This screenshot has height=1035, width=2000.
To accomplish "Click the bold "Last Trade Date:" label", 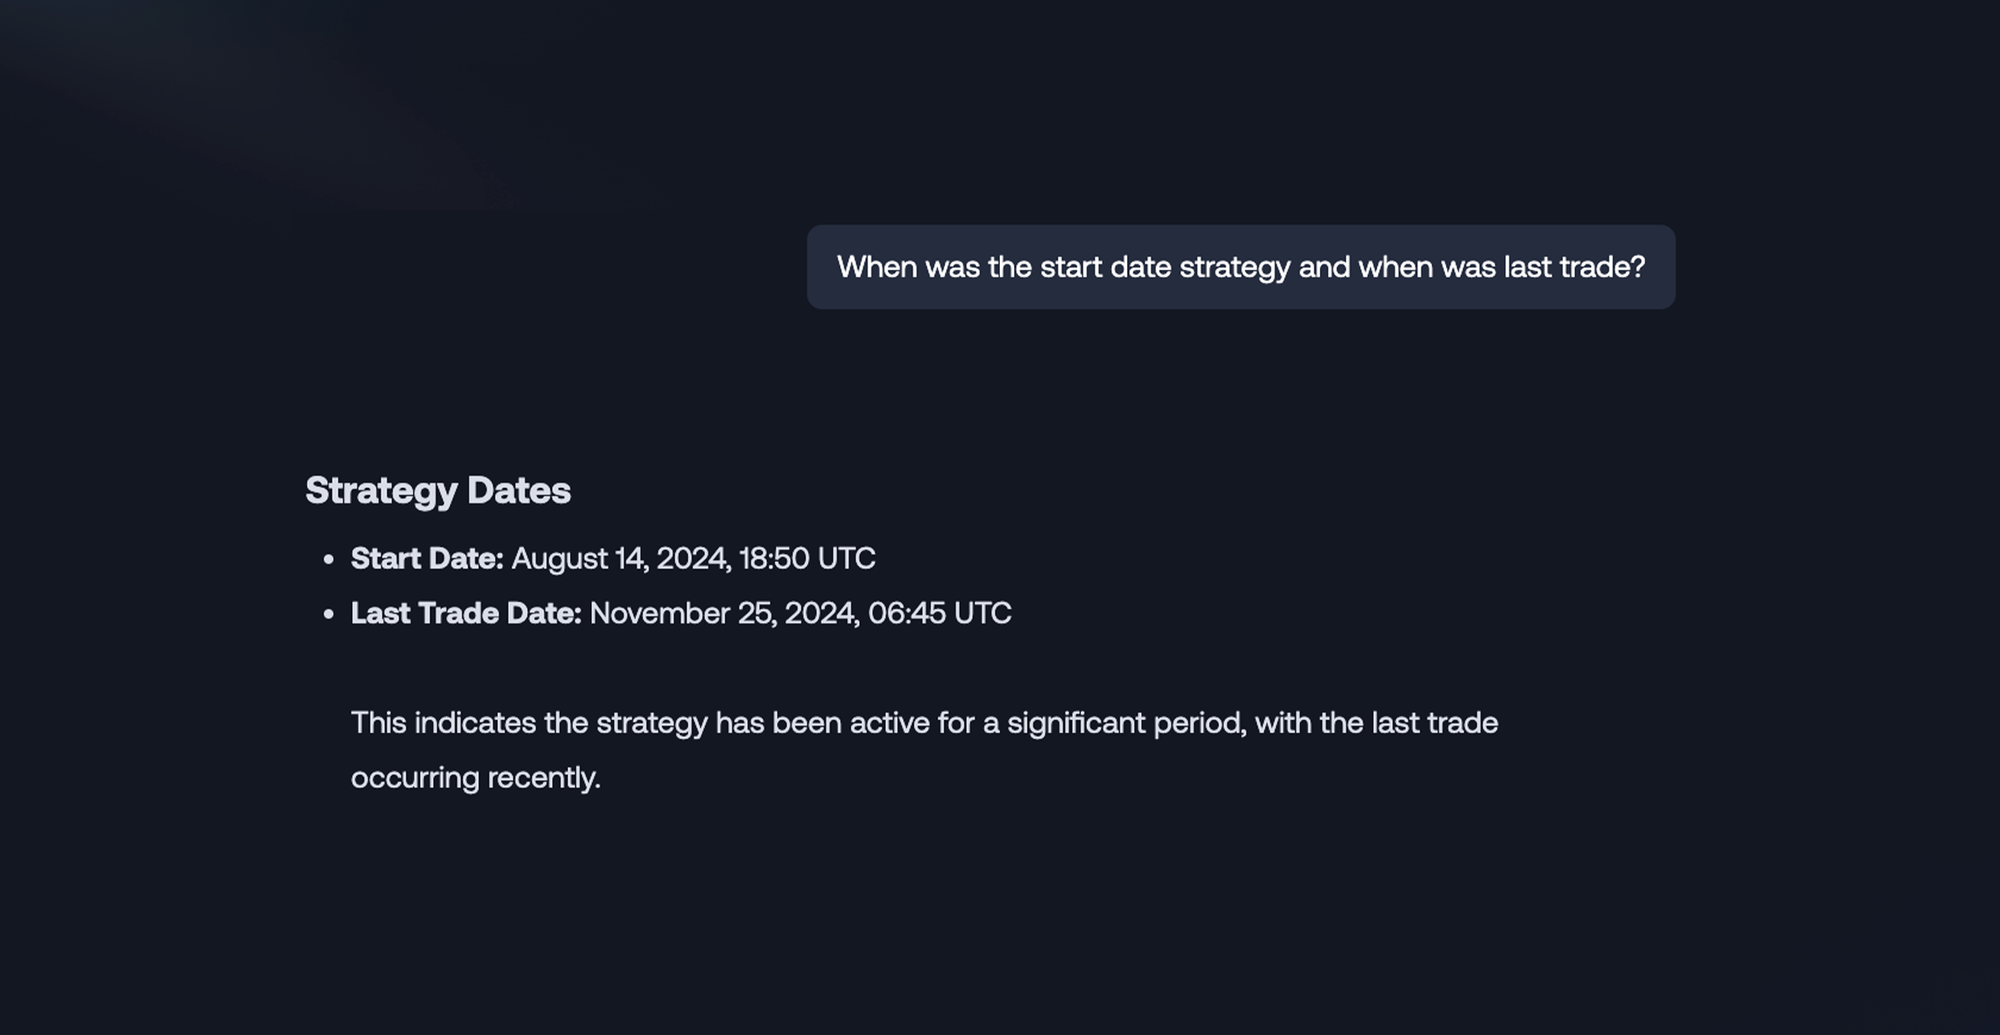I will [466, 613].
